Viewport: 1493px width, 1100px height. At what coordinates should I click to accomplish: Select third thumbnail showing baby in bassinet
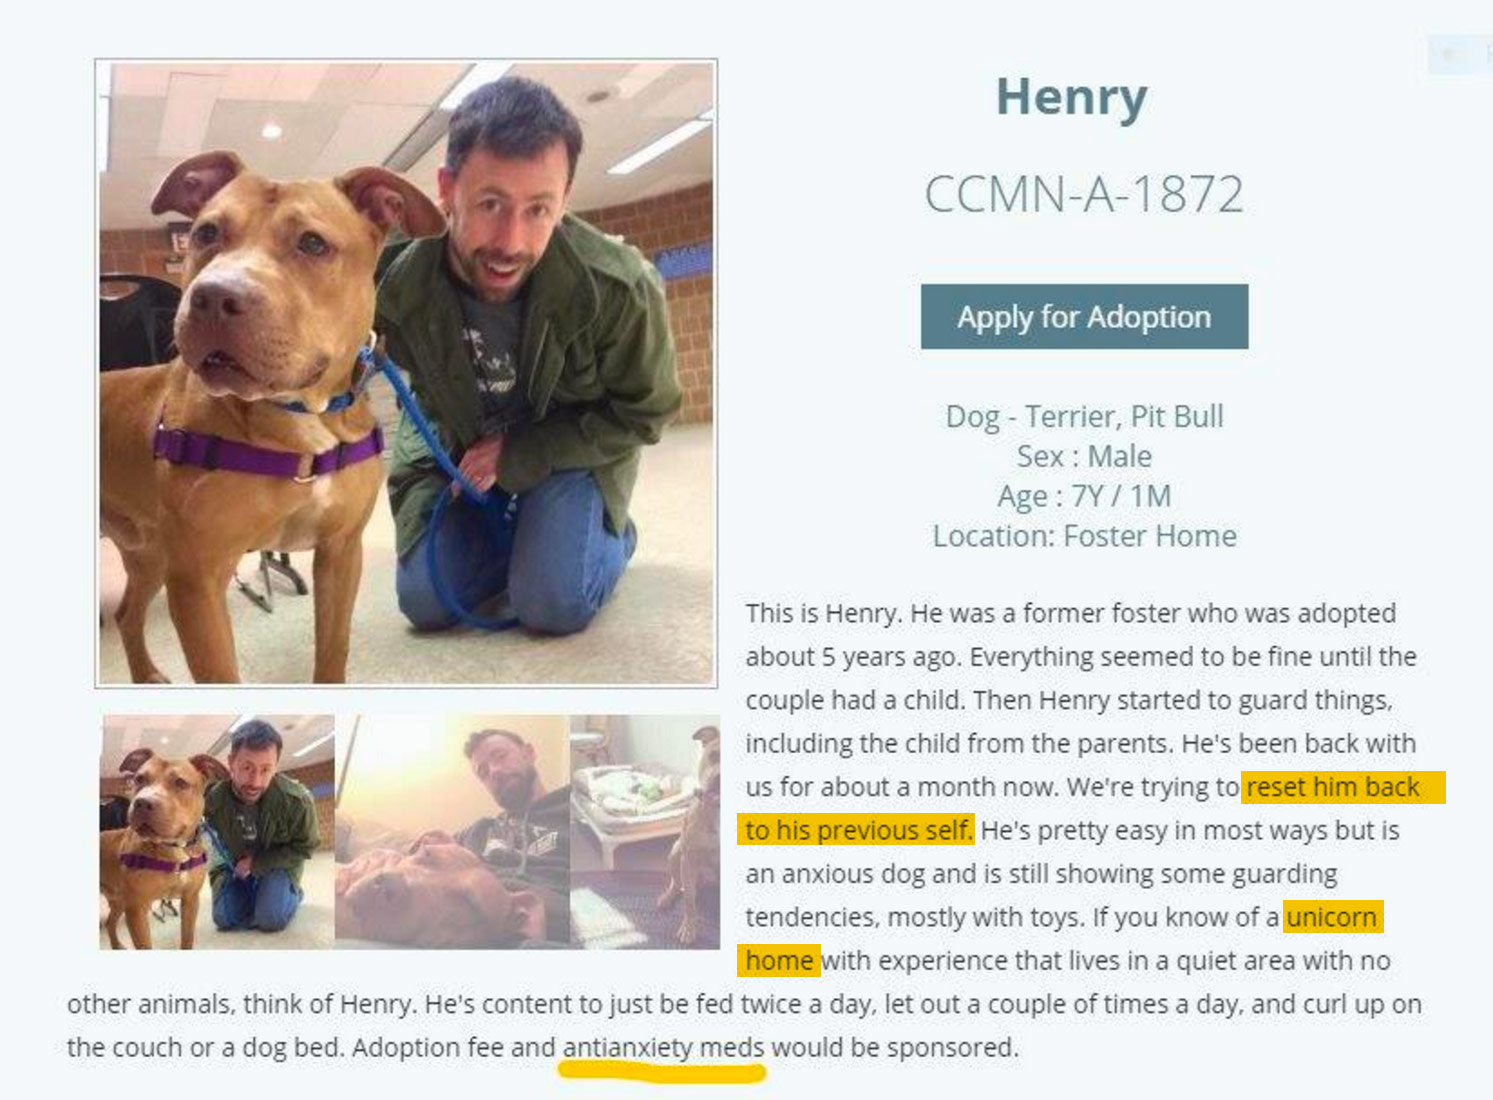pyautogui.click(x=644, y=832)
